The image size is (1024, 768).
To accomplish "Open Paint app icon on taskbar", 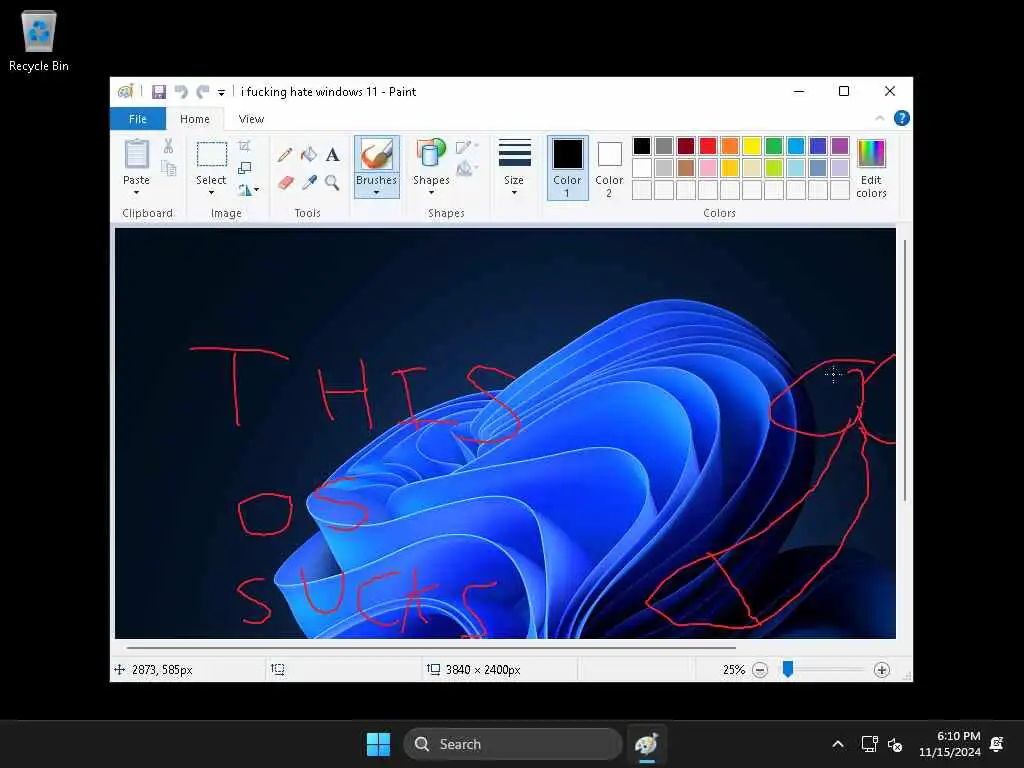I will pyautogui.click(x=647, y=744).
